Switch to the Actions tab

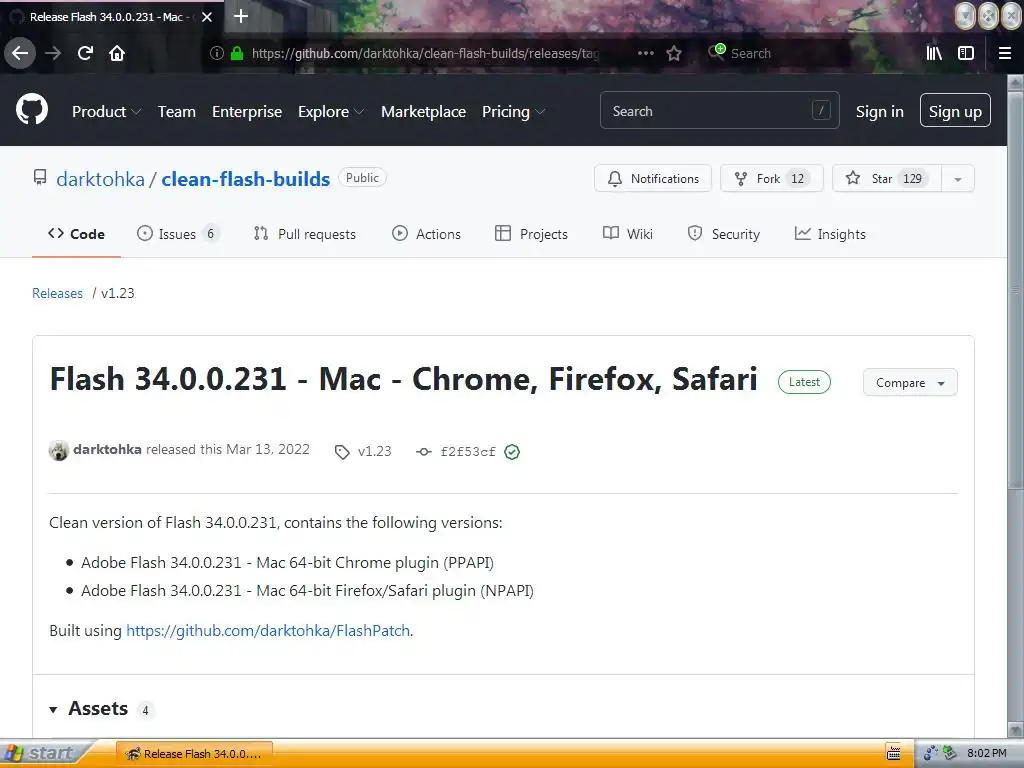pyautogui.click(x=426, y=234)
